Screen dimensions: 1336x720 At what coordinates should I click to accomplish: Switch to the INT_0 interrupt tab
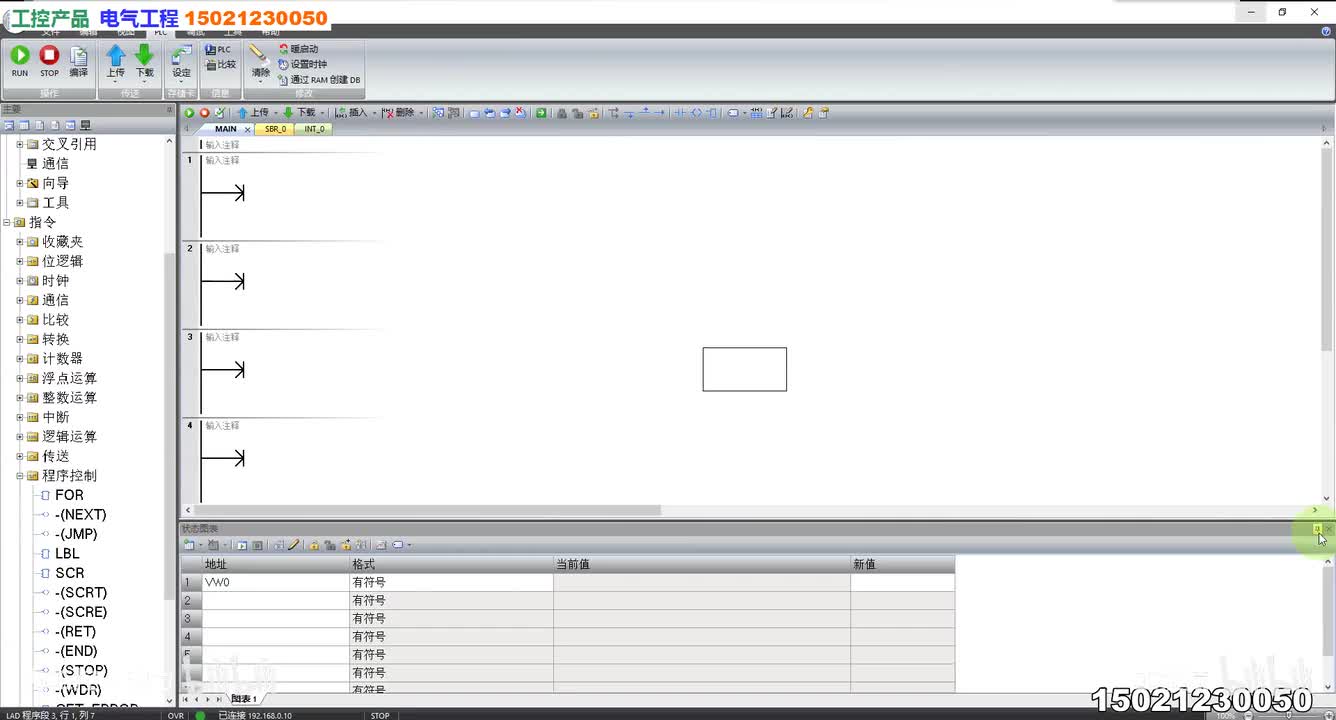pyautogui.click(x=314, y=129)
